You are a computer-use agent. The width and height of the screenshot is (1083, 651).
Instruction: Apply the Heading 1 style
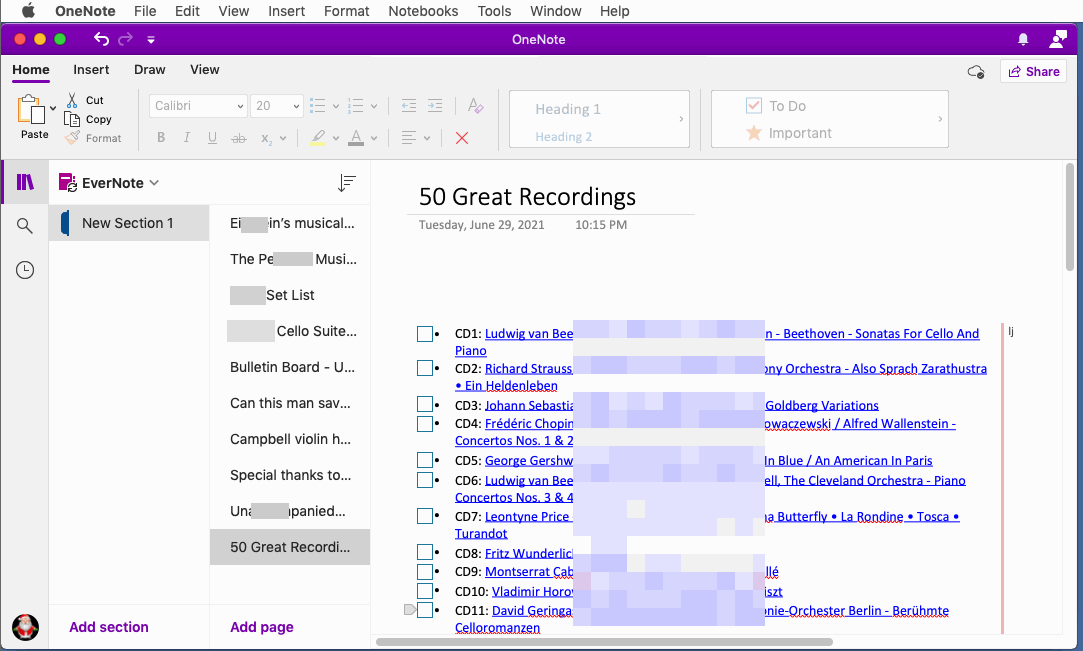[568, 109]
